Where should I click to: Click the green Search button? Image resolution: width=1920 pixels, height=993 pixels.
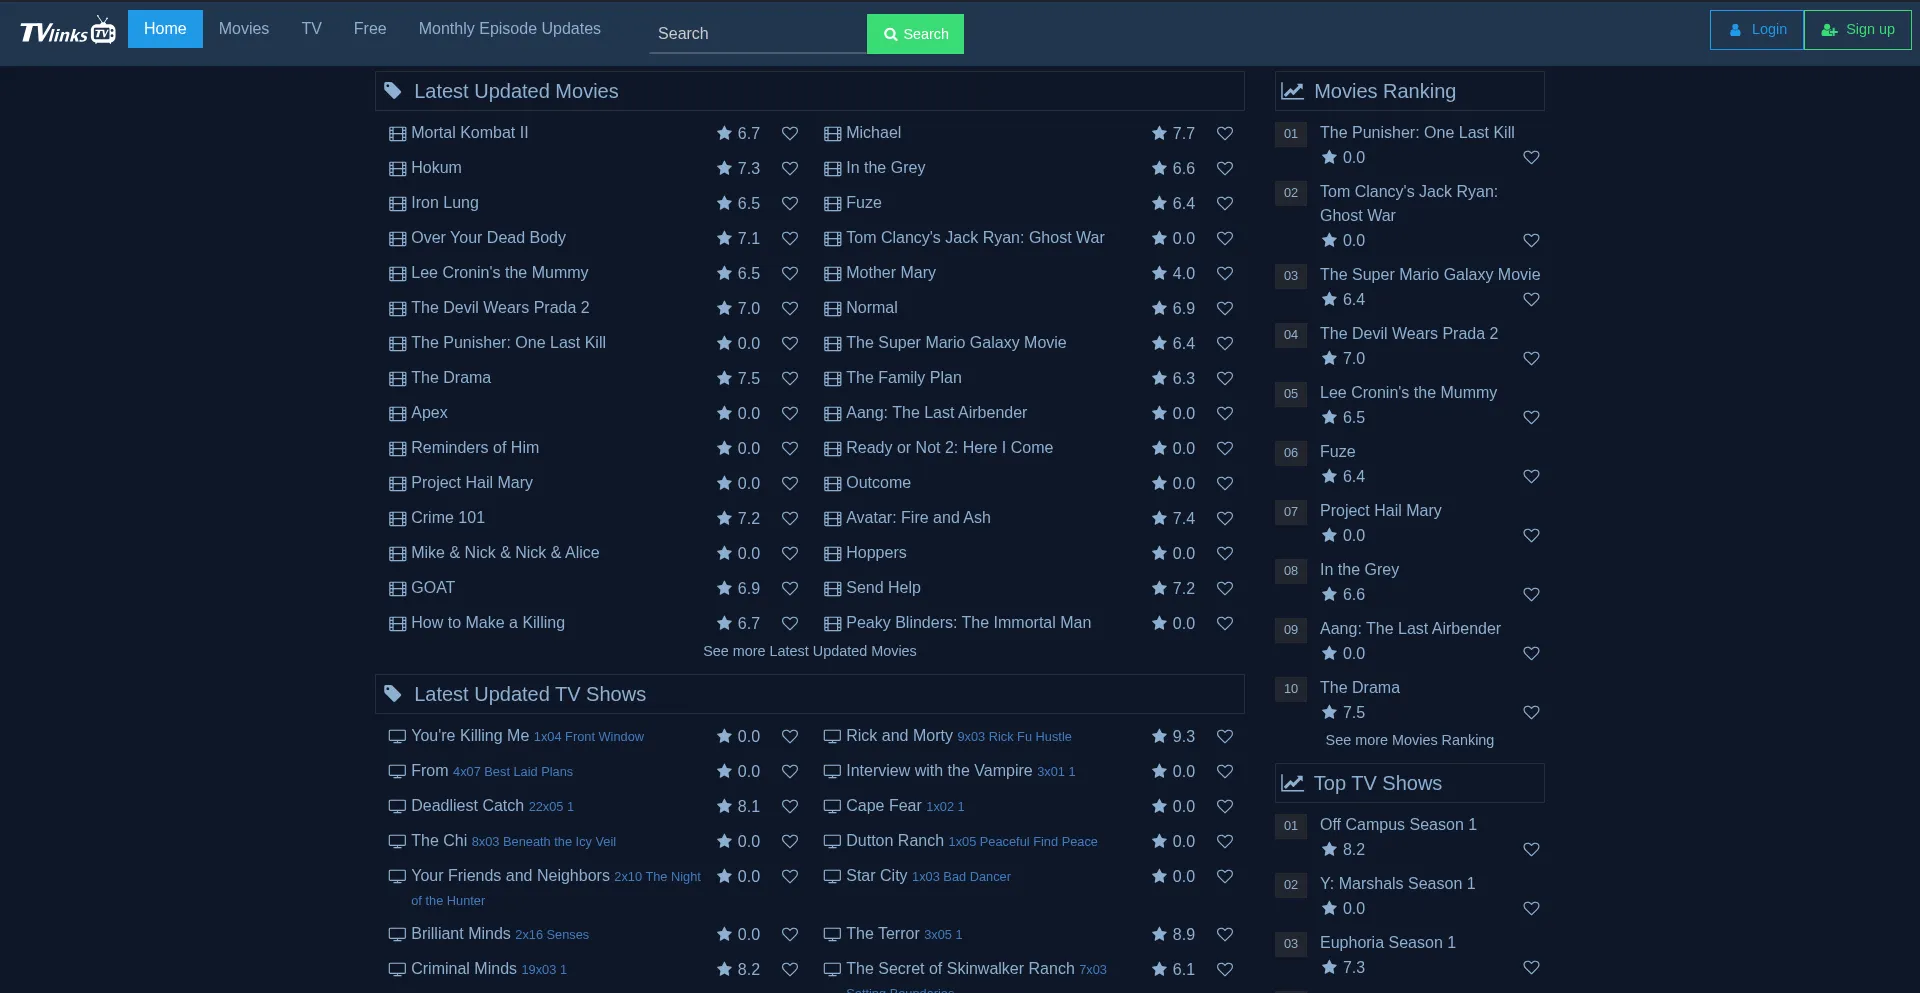coord(915,34)
